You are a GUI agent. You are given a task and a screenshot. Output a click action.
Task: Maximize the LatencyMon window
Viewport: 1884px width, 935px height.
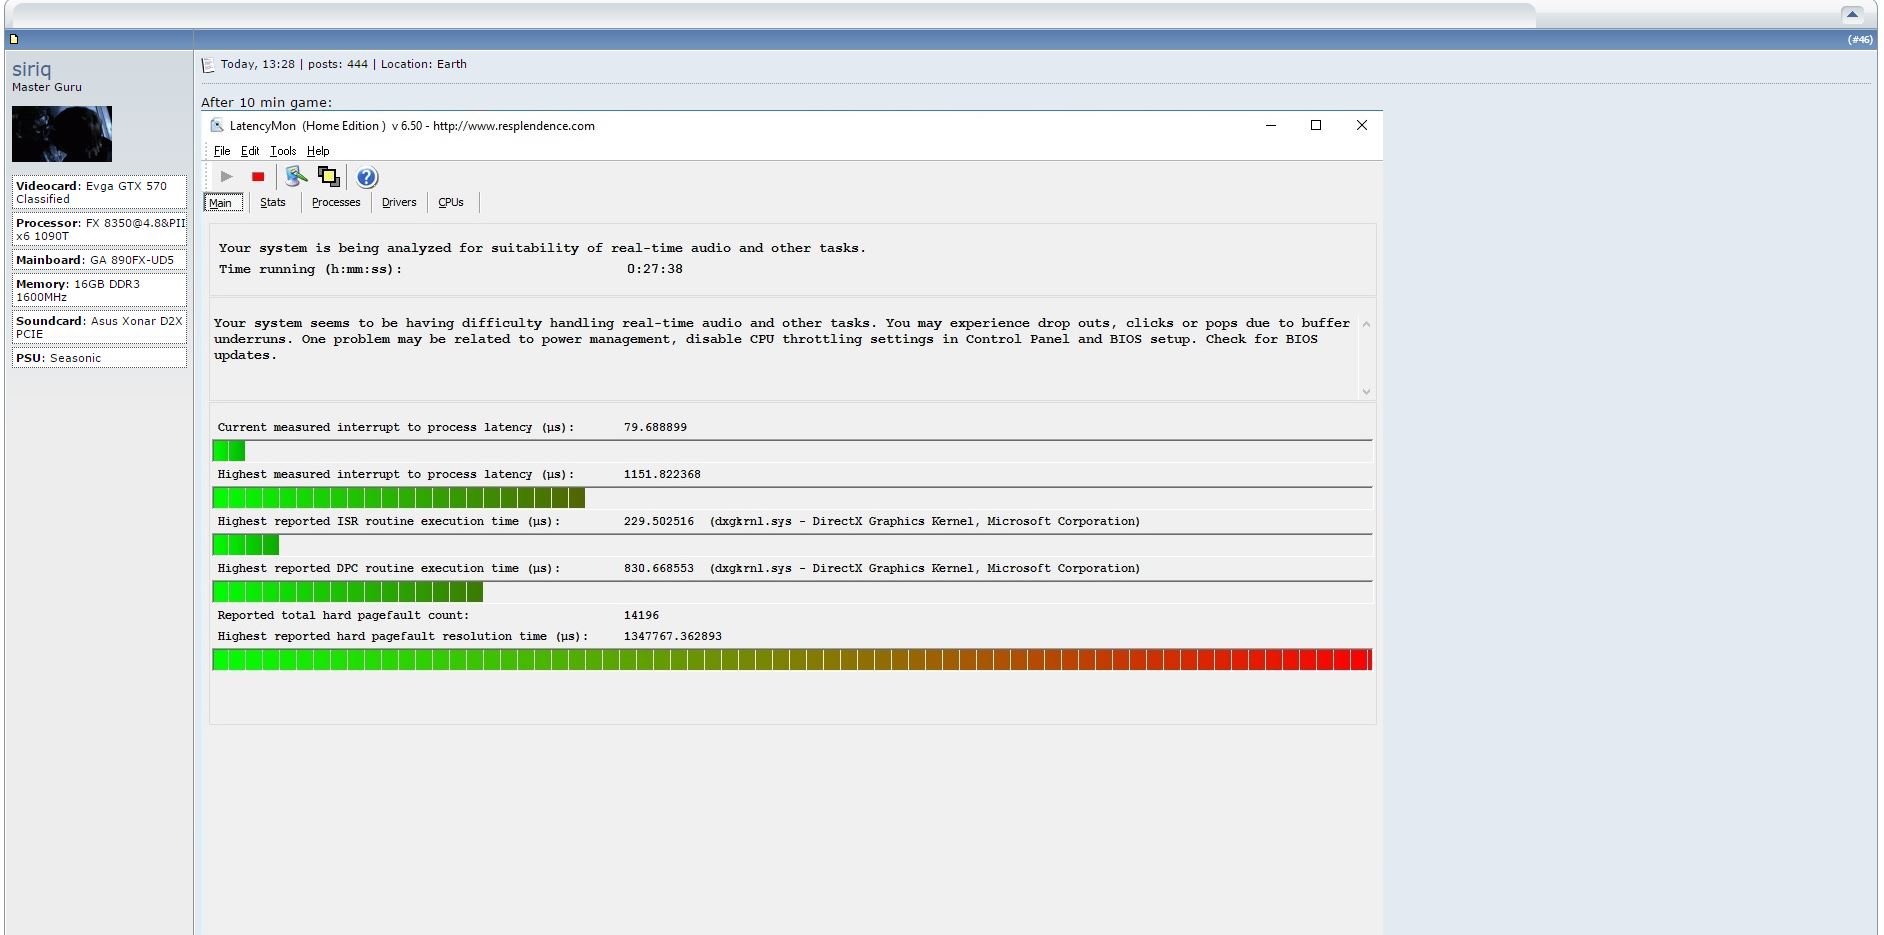pyautogui.click(x=1316, y=125)
